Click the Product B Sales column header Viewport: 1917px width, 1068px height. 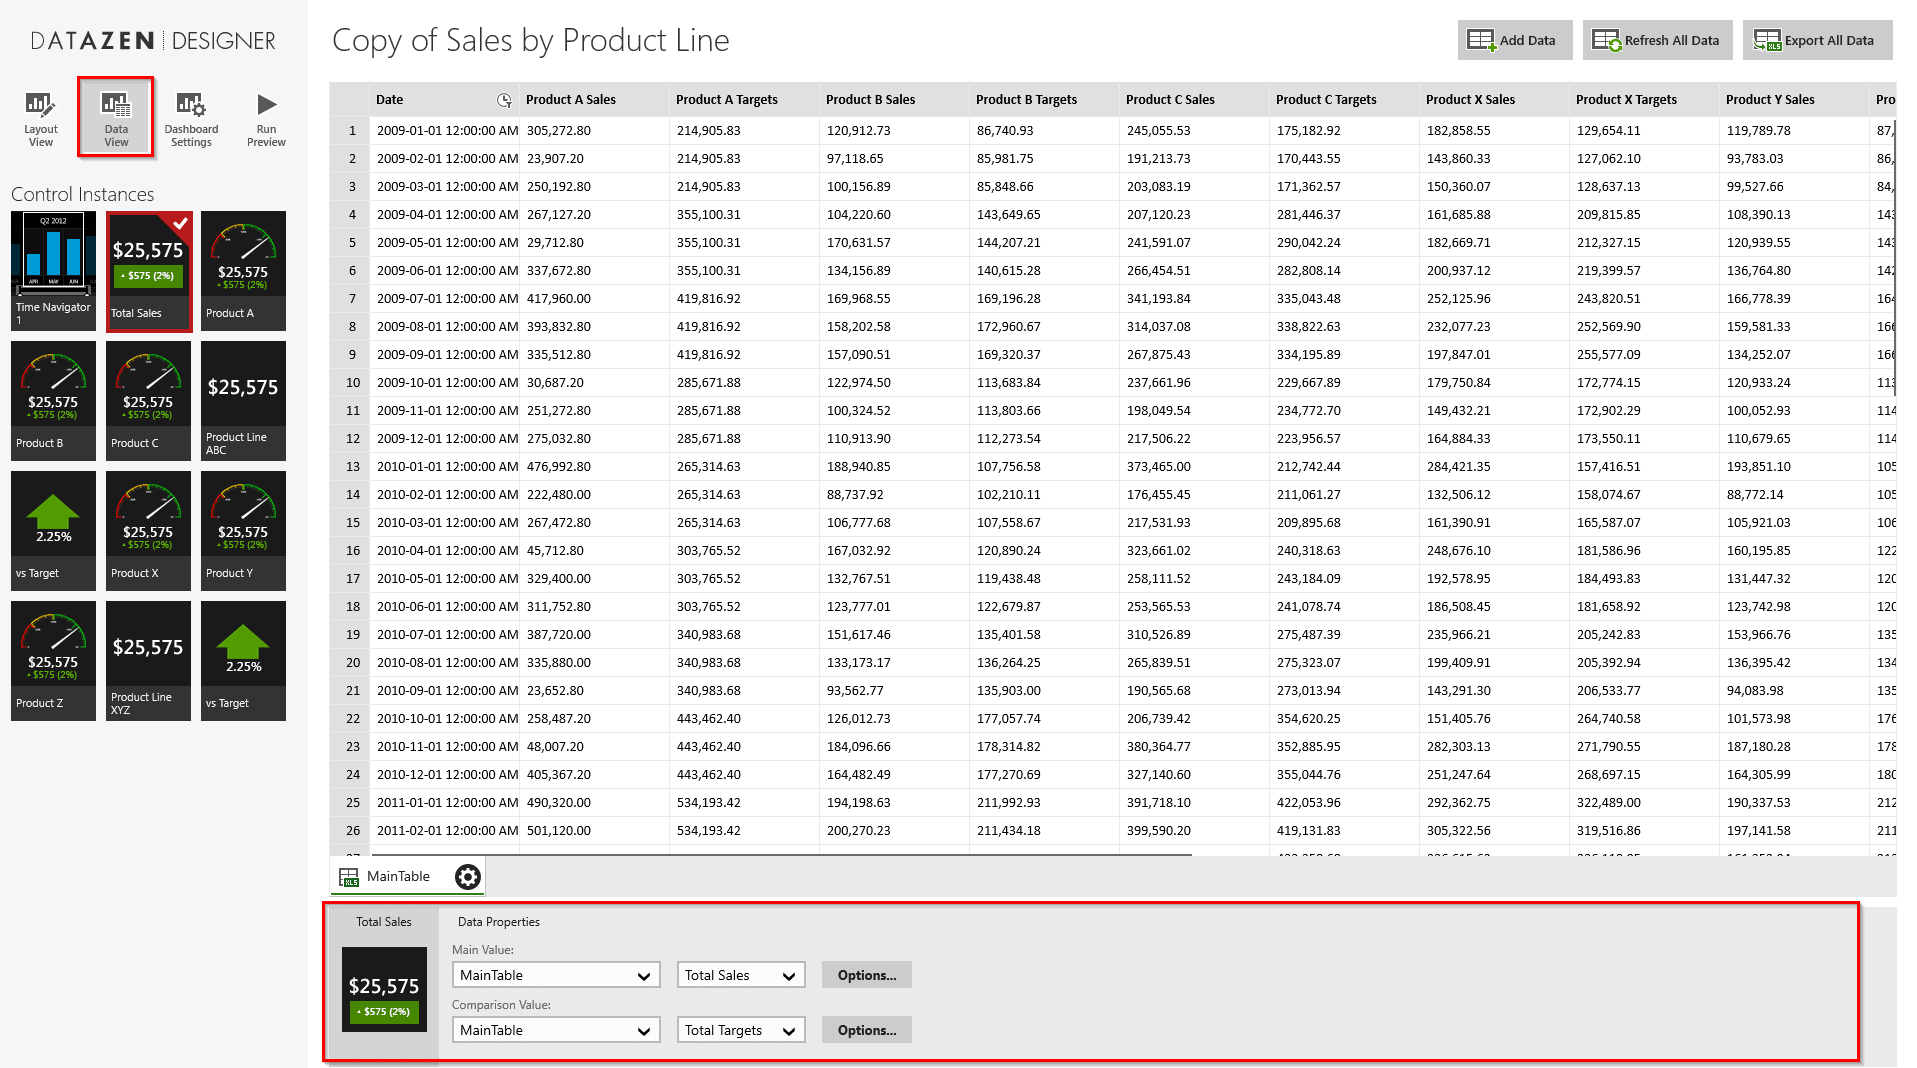pos(870,100)
